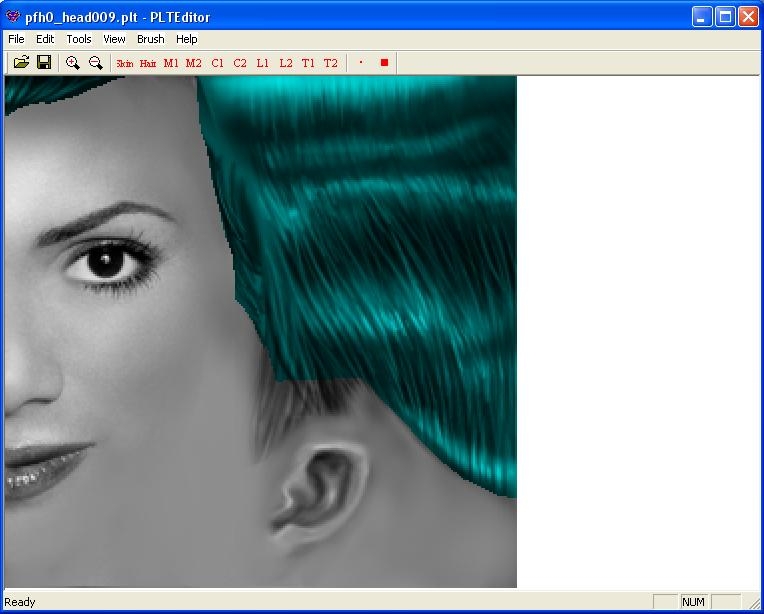This screenshot has height=614, width=764.
Task: Zoom out with the magnifier minus icon
Action: point(96,63)
